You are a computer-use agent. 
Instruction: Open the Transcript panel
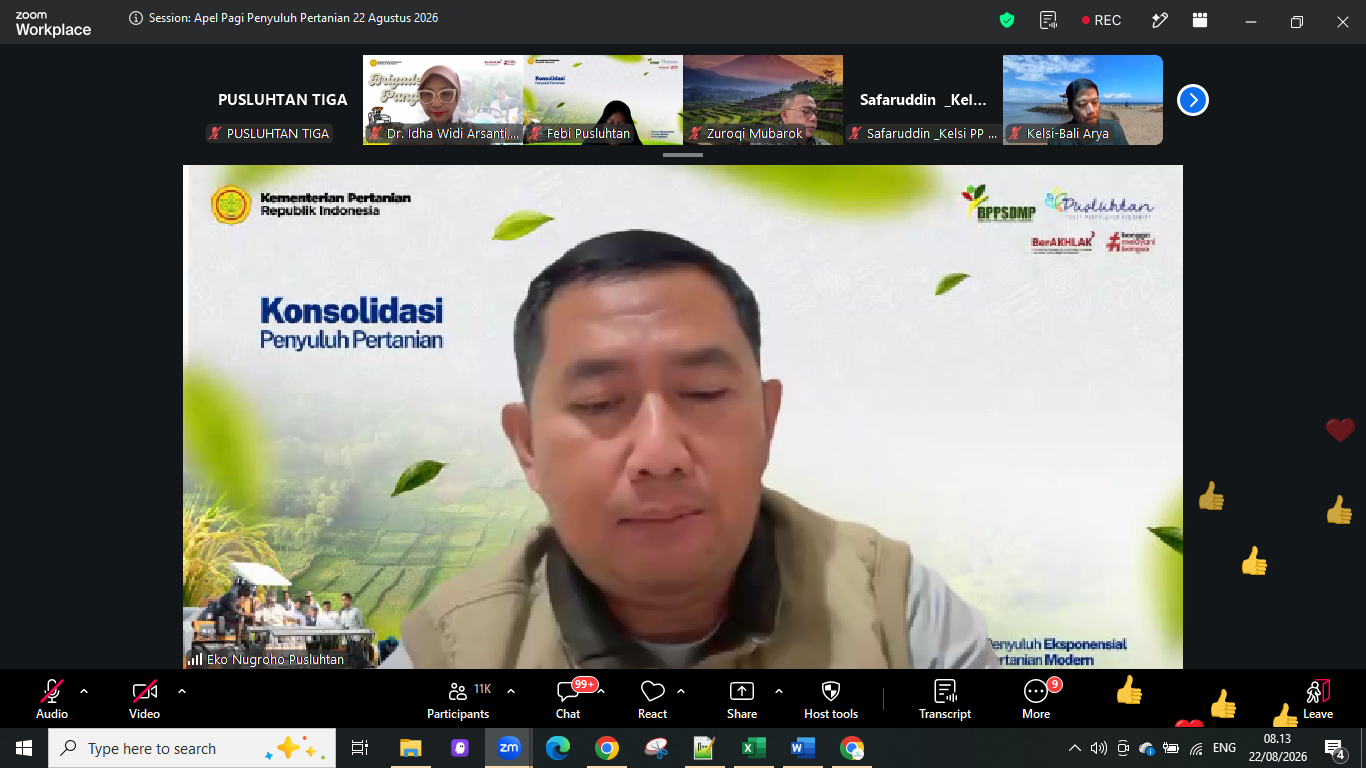click(945, 698)
